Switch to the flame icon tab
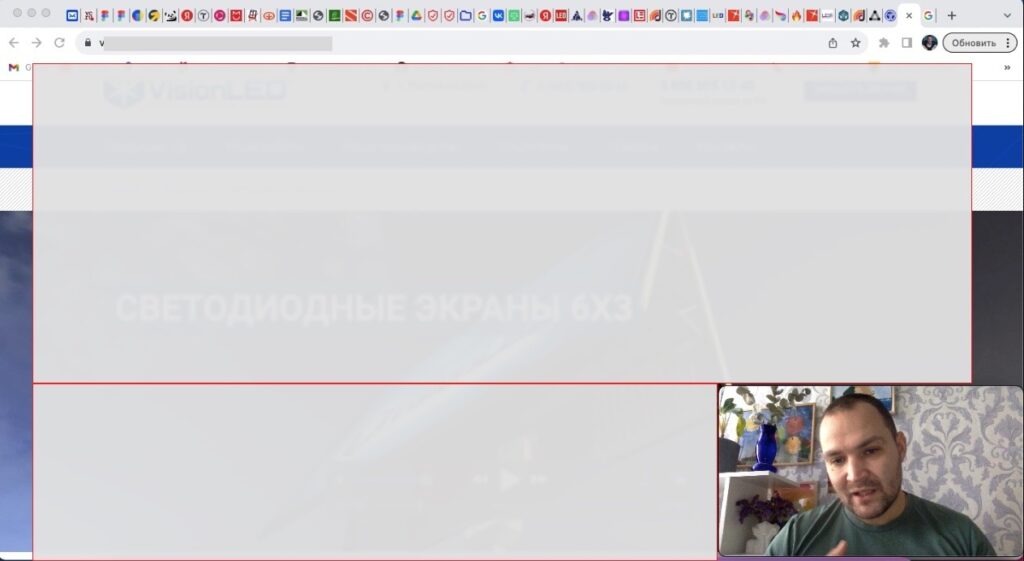 click(796, 16)
